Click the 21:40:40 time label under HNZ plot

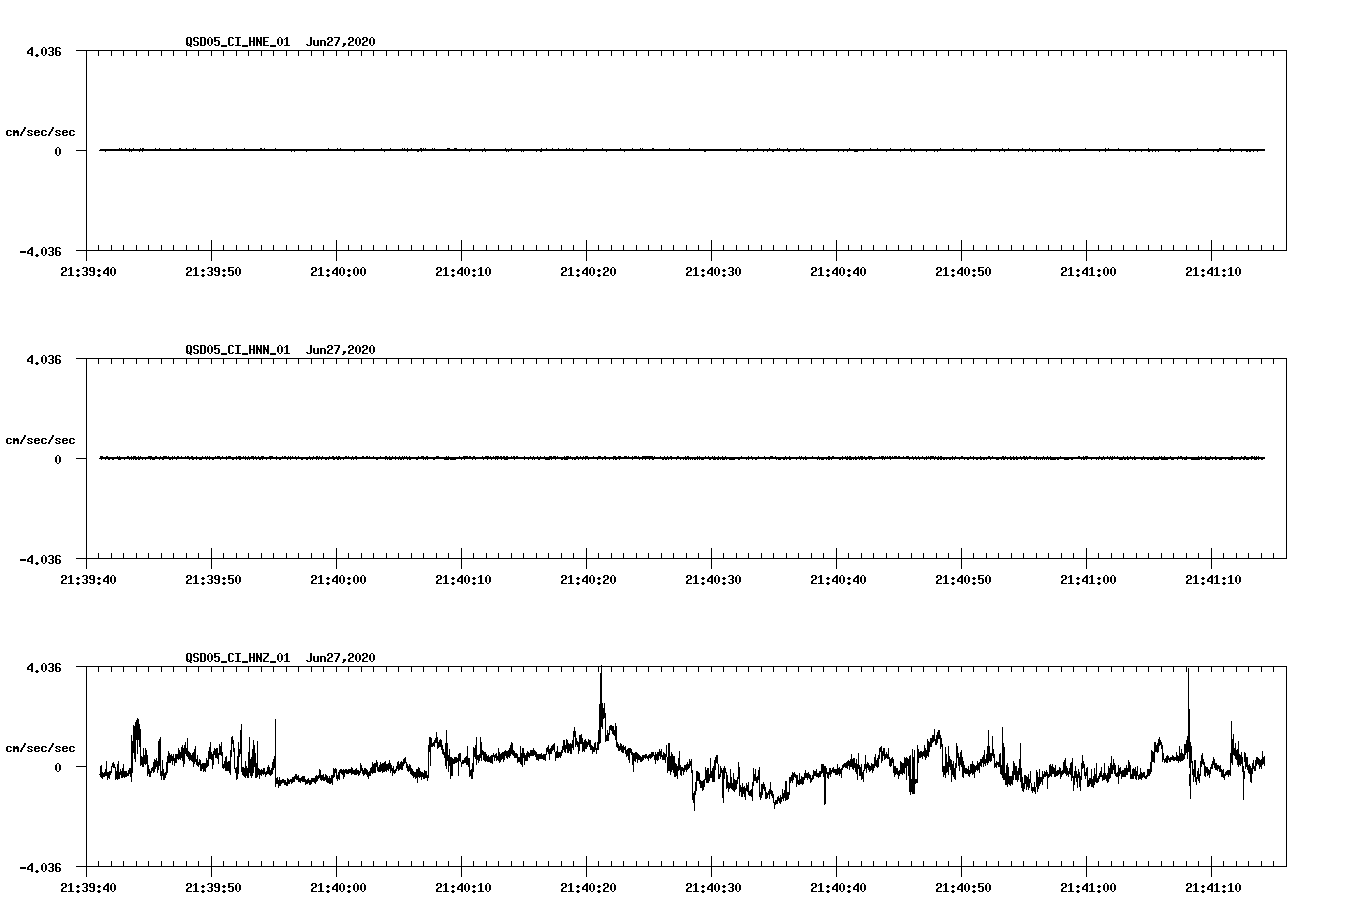tap(838, 888)
